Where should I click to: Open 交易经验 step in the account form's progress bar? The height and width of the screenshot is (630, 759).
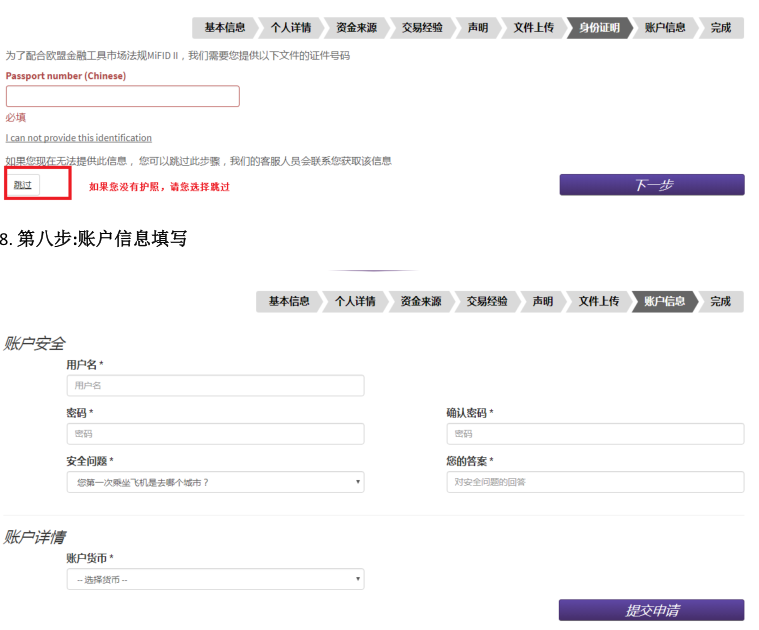[x=487, y=301]
